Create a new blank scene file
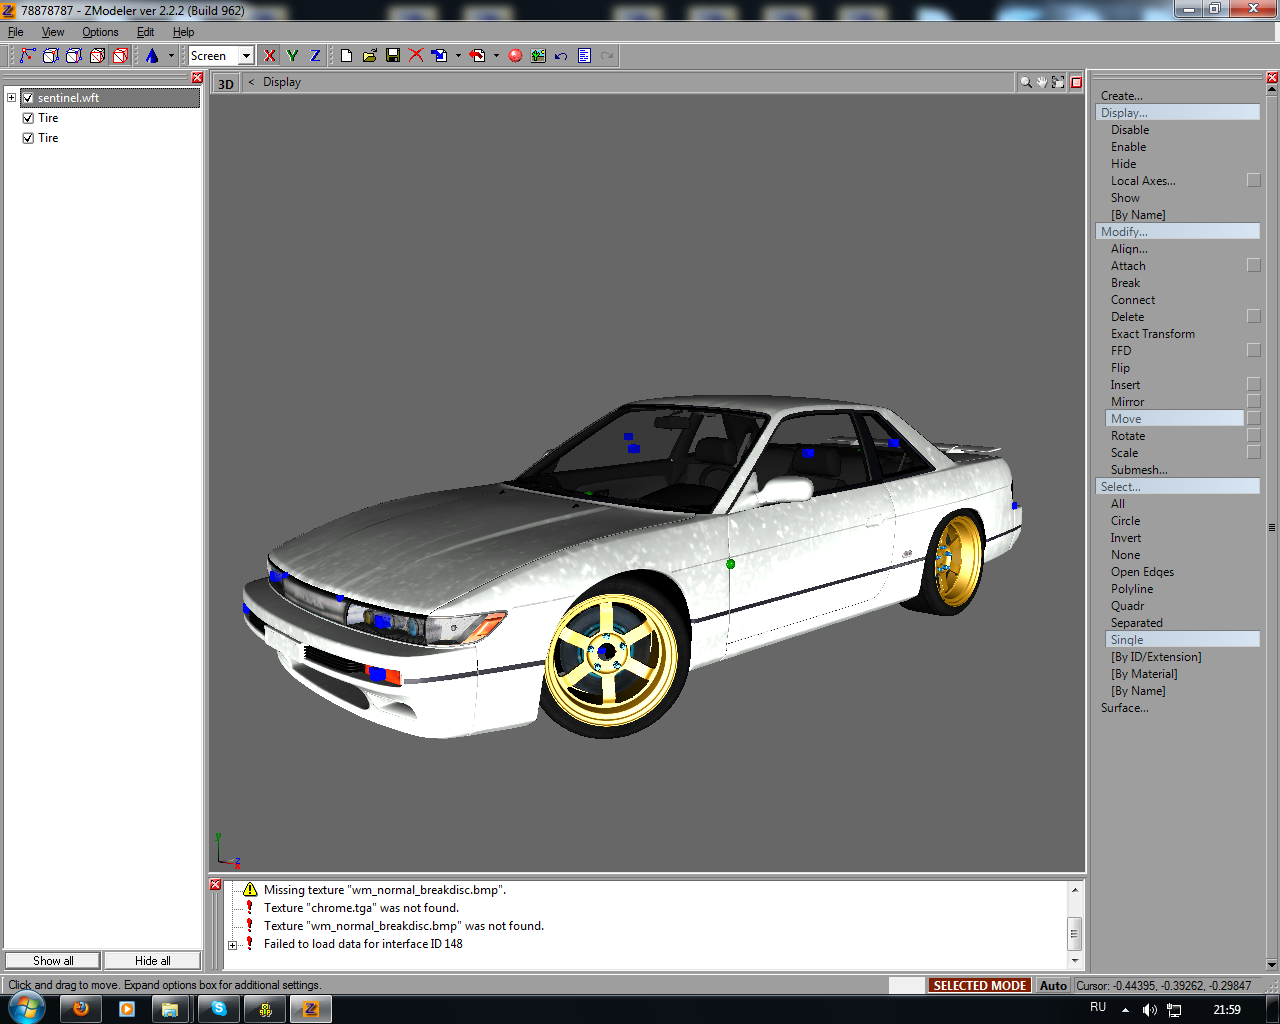Screen dimensions: 1280x1024 (347, 56)
